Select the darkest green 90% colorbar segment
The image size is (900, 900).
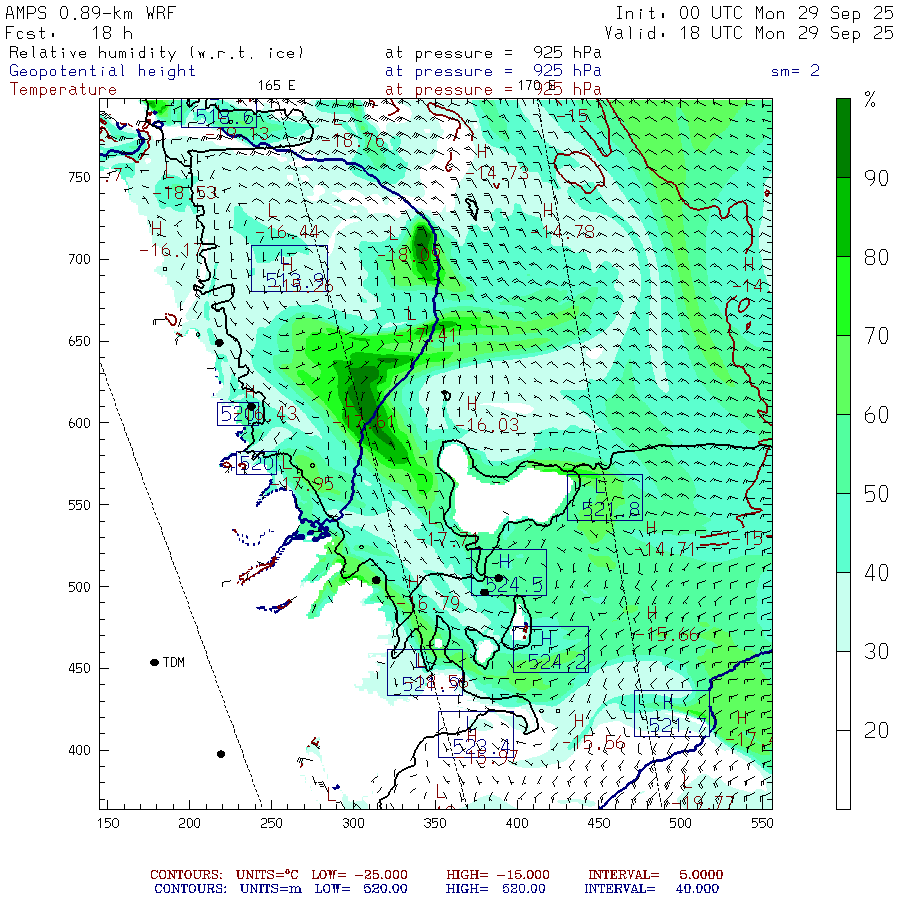click(843, 137)
